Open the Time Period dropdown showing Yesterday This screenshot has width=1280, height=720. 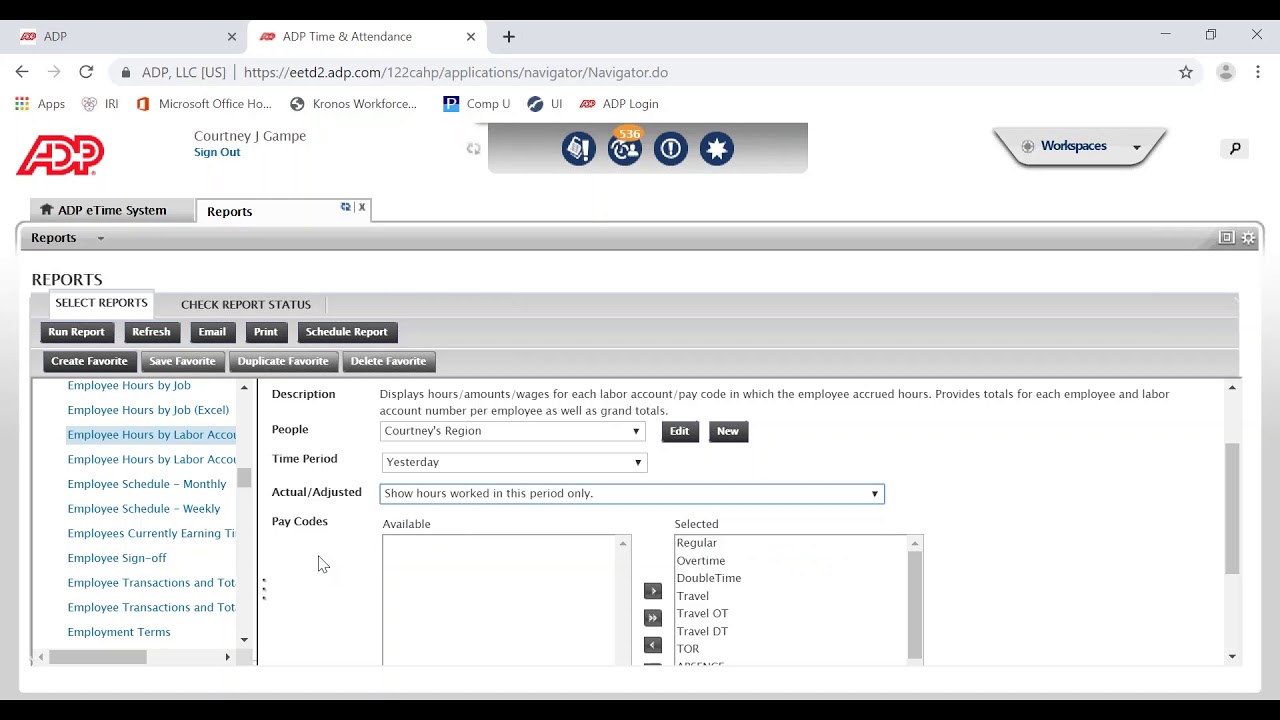514,462
